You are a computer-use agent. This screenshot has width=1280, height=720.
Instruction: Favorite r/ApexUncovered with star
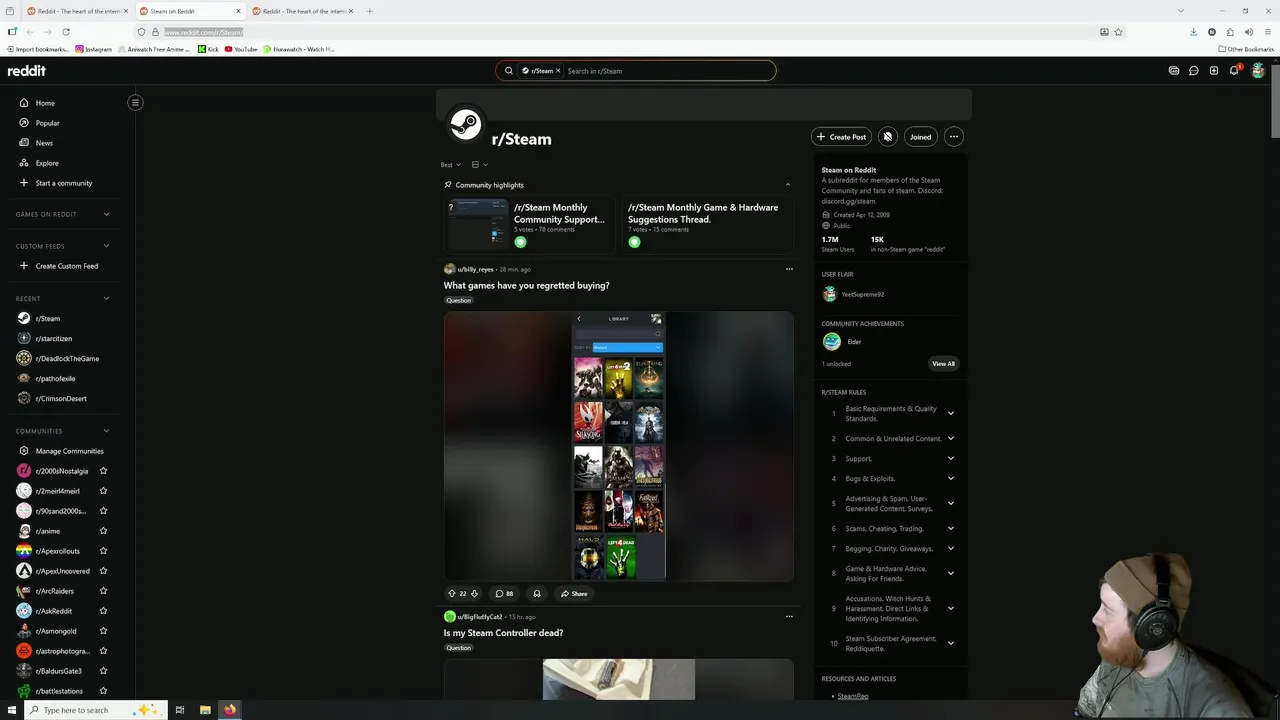coord(103,571)
